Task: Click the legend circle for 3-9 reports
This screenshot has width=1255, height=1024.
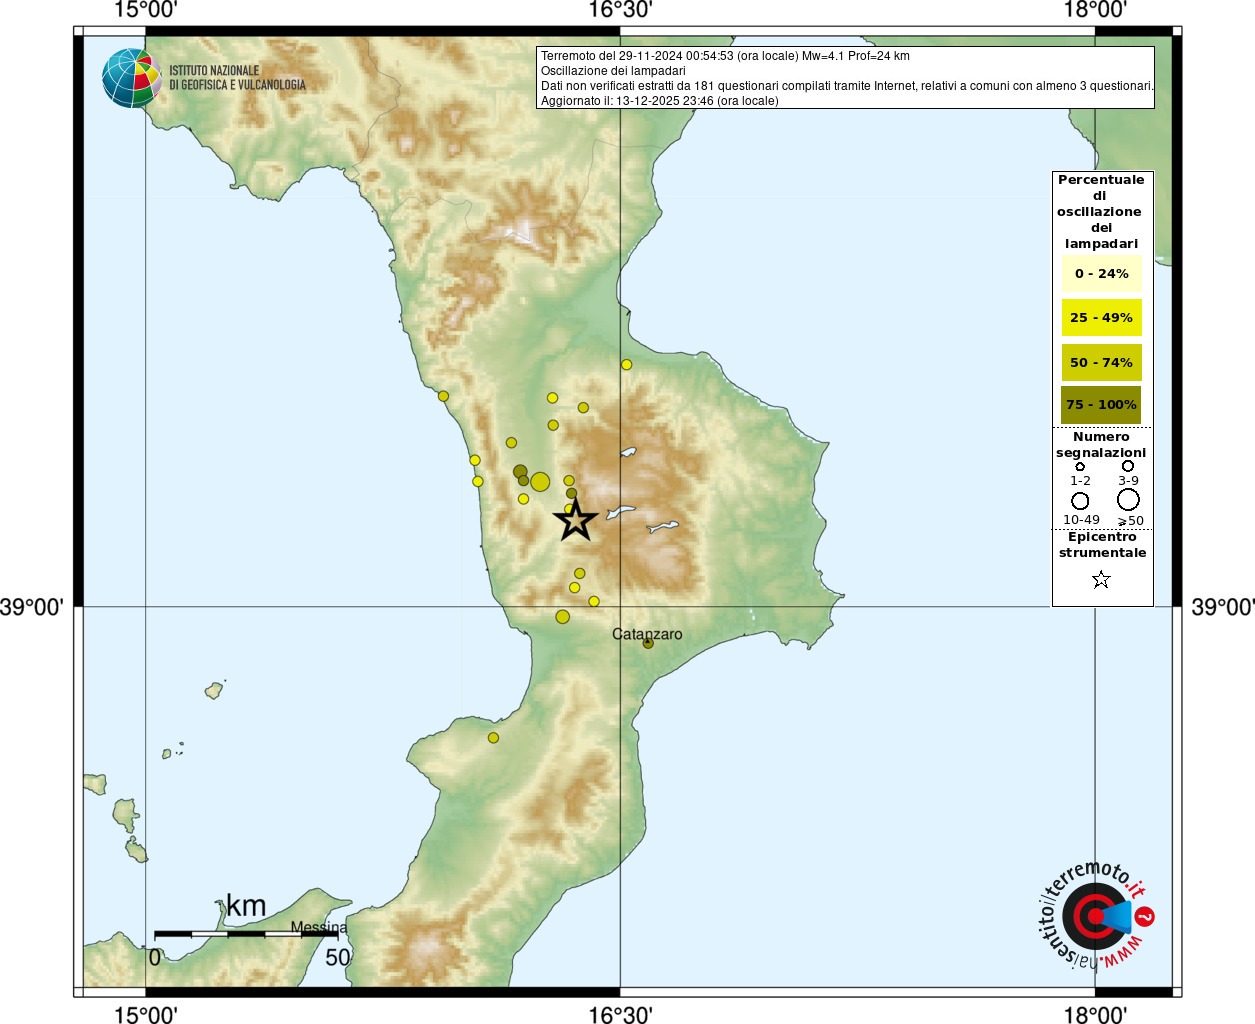Action: 1128,466
